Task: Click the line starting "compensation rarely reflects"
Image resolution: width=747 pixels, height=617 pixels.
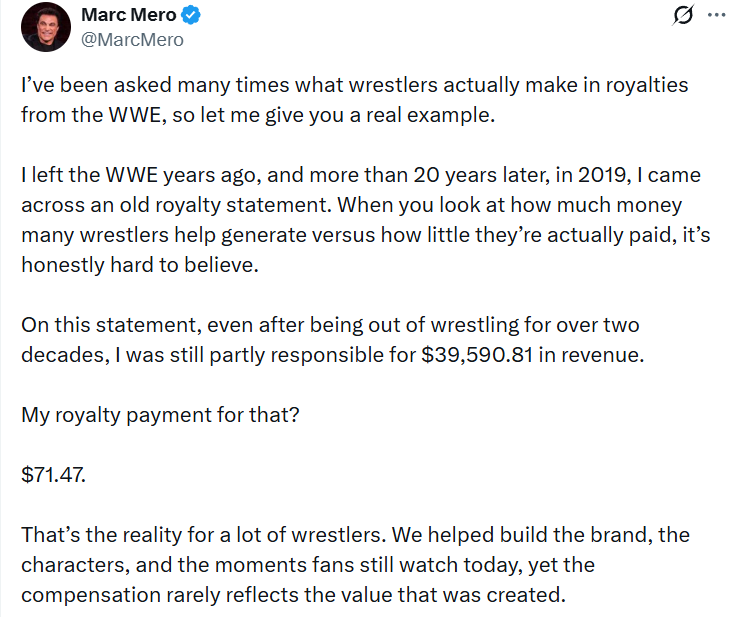Action: point(293,593)
